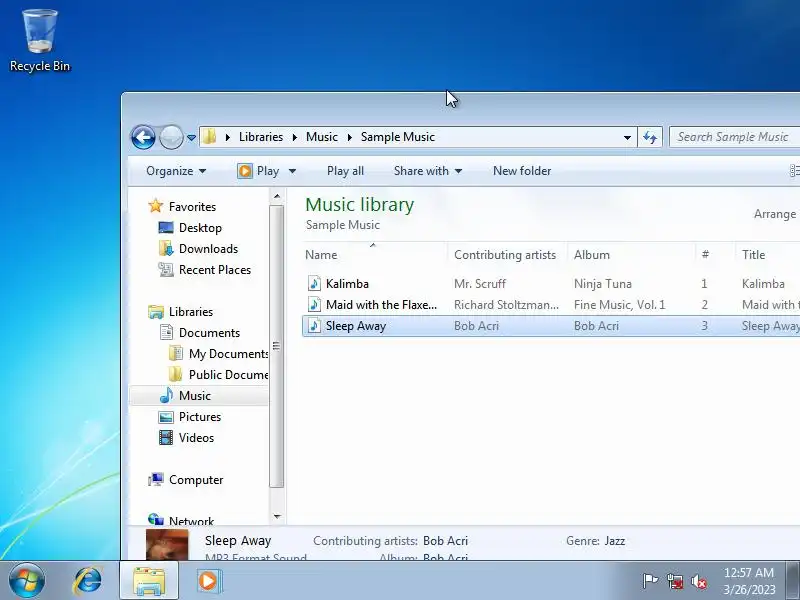Click the network status tray icon

point(675,581)
